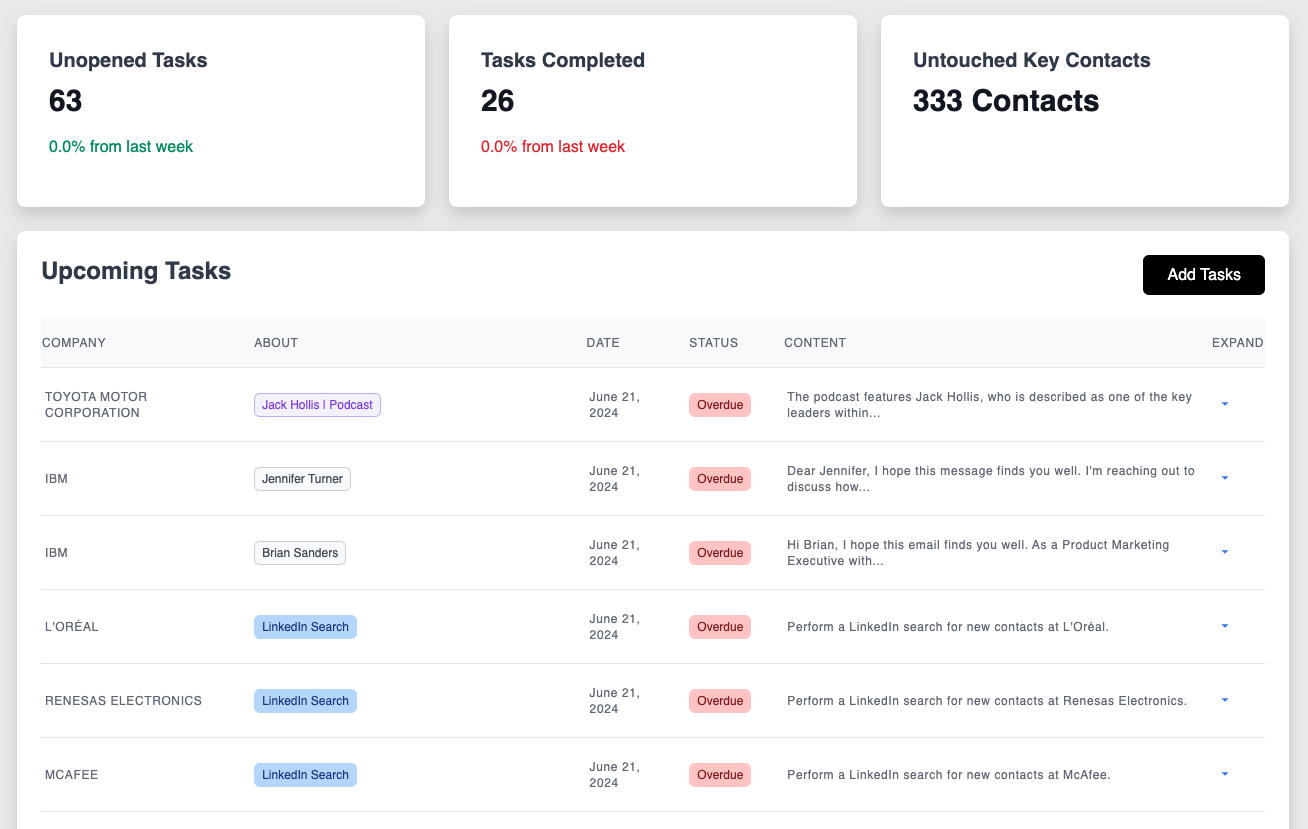Open the Jack Hollis | Podcast tag
The height and width of the screenshot is (829, 1308).
(x=317, y=405)
